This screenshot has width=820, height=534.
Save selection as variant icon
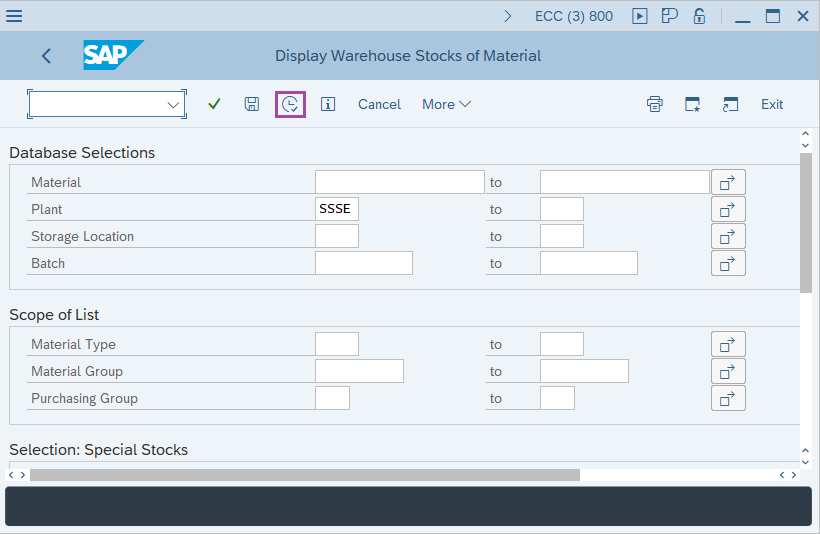(x=252, y=104)
